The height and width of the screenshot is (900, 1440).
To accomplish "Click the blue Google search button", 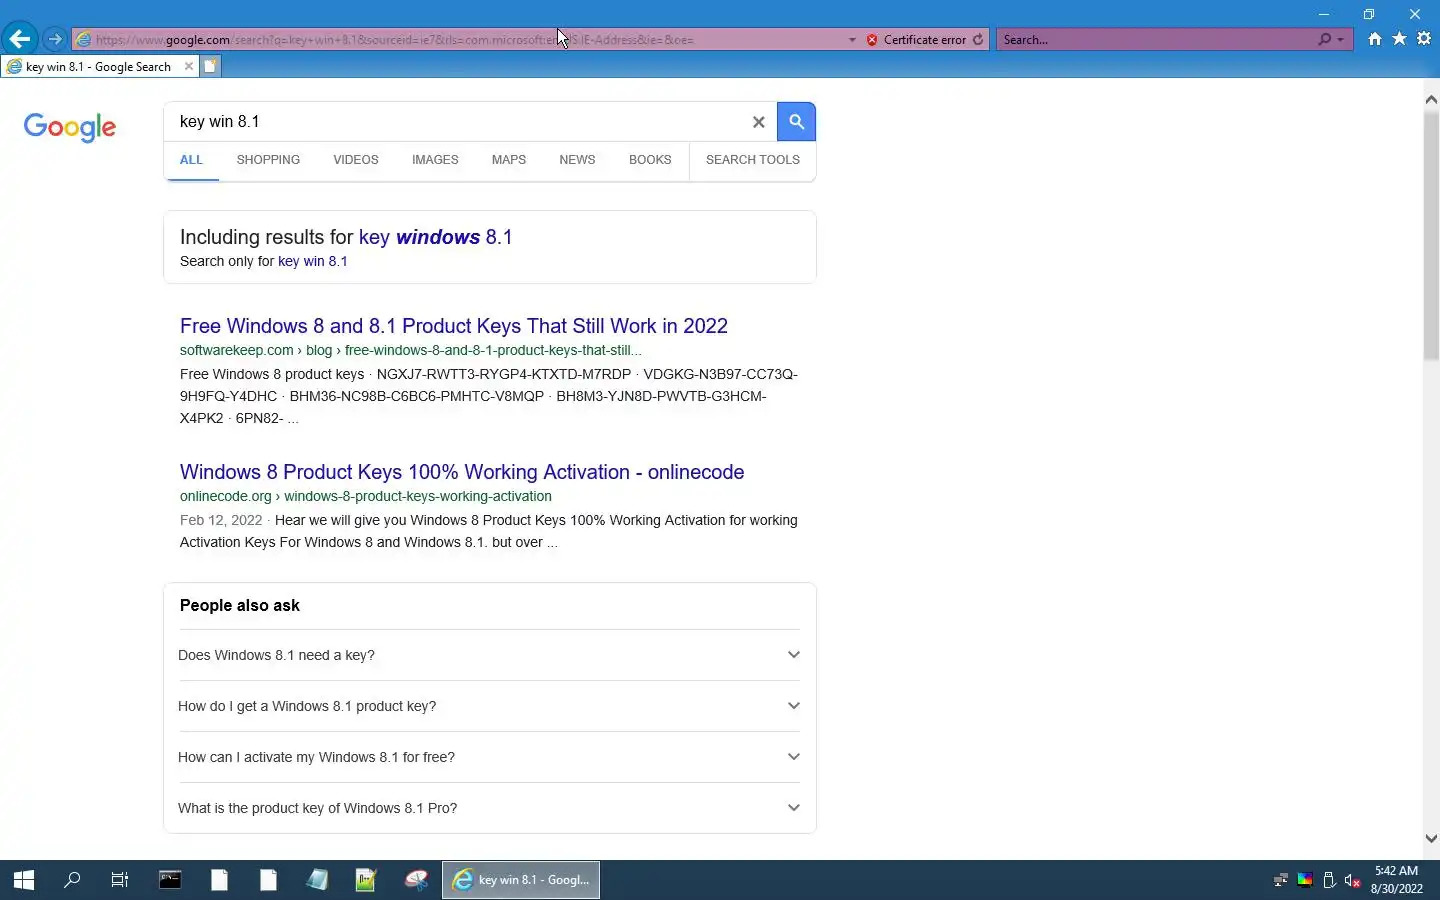I will (797, 122).
